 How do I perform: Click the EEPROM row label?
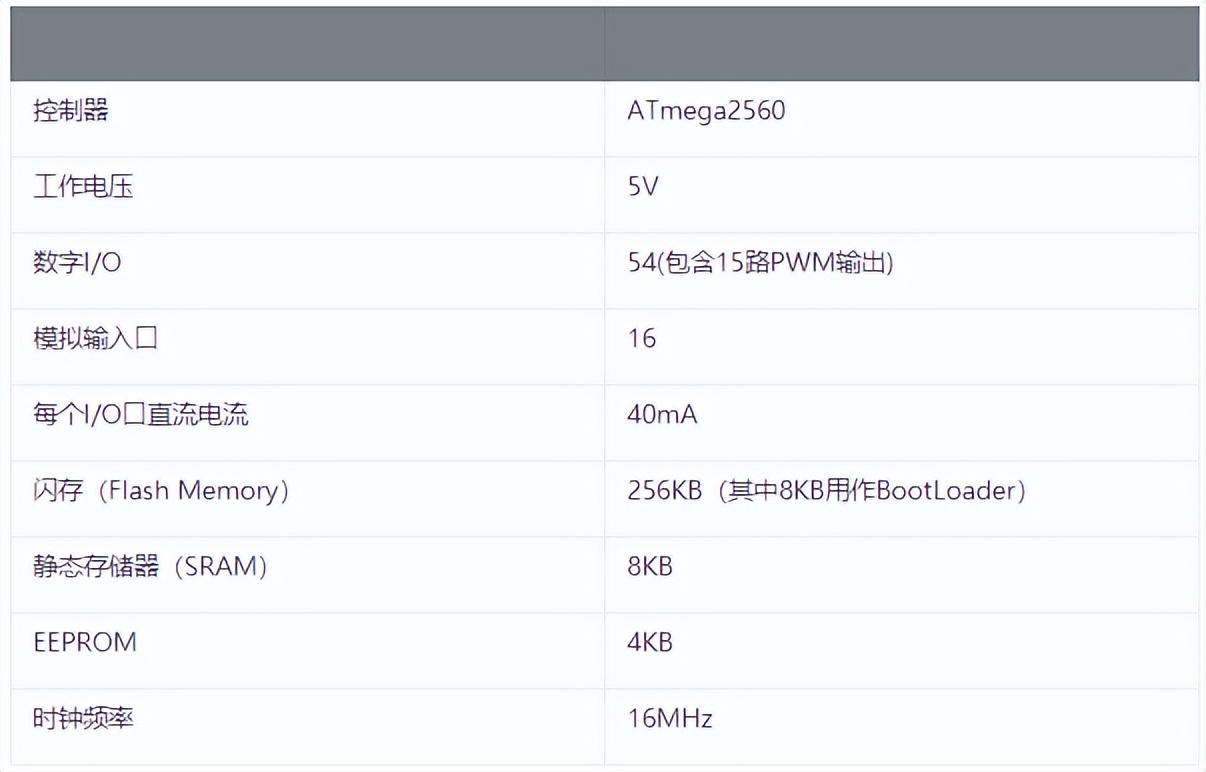point(85,642)
